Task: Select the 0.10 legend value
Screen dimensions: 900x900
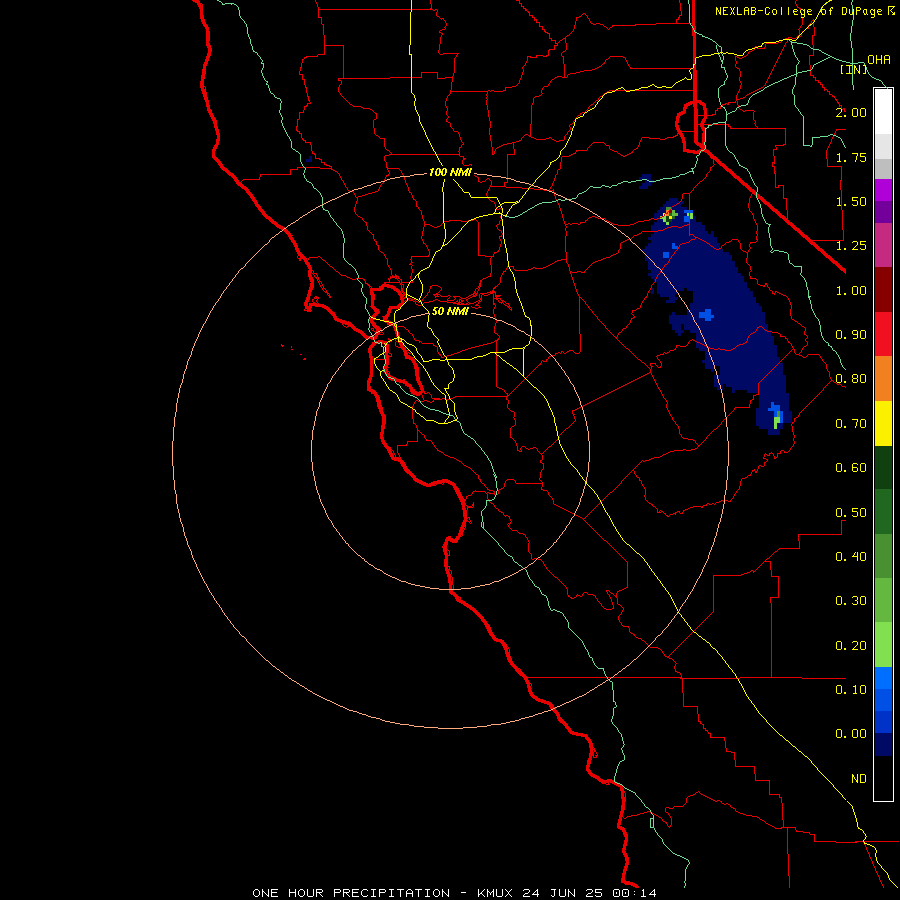Action: [851, 690]
